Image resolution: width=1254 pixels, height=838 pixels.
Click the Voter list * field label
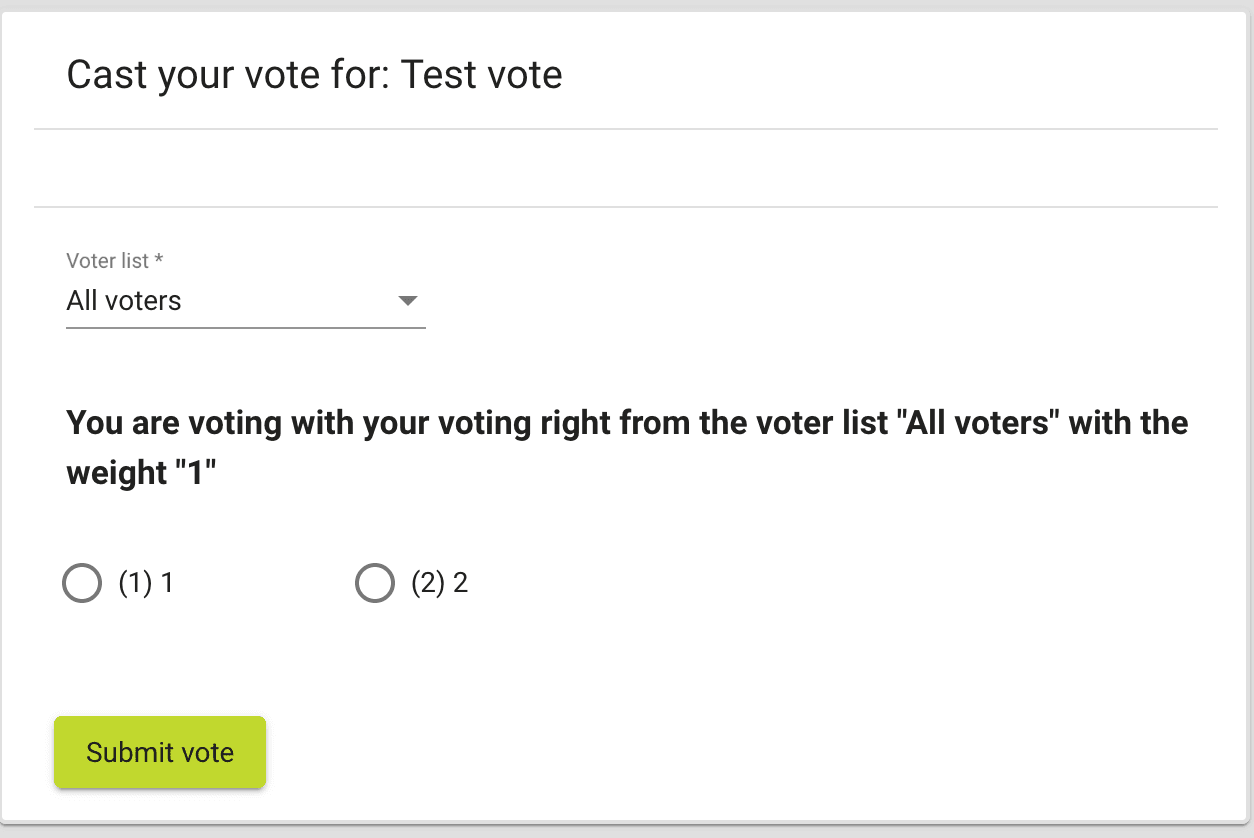point(113,260)
